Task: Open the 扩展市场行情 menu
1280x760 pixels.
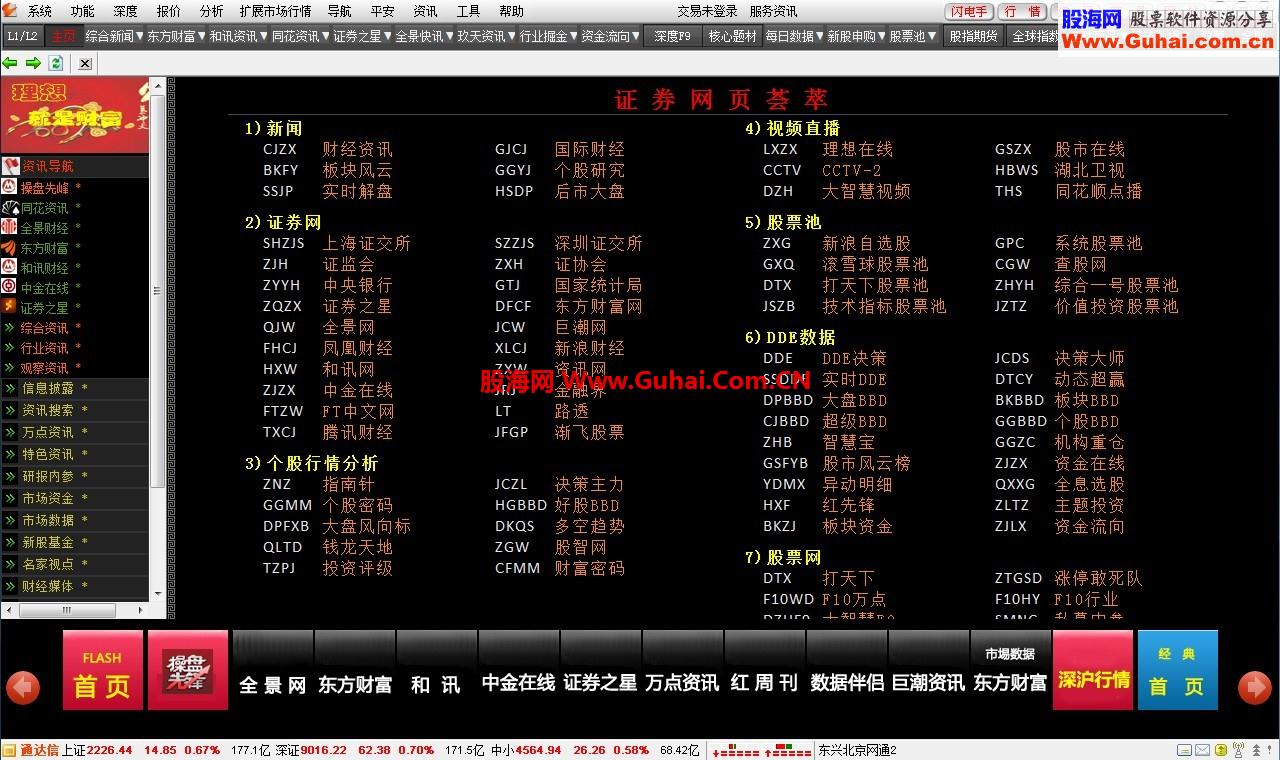Action: coord(275,11)
